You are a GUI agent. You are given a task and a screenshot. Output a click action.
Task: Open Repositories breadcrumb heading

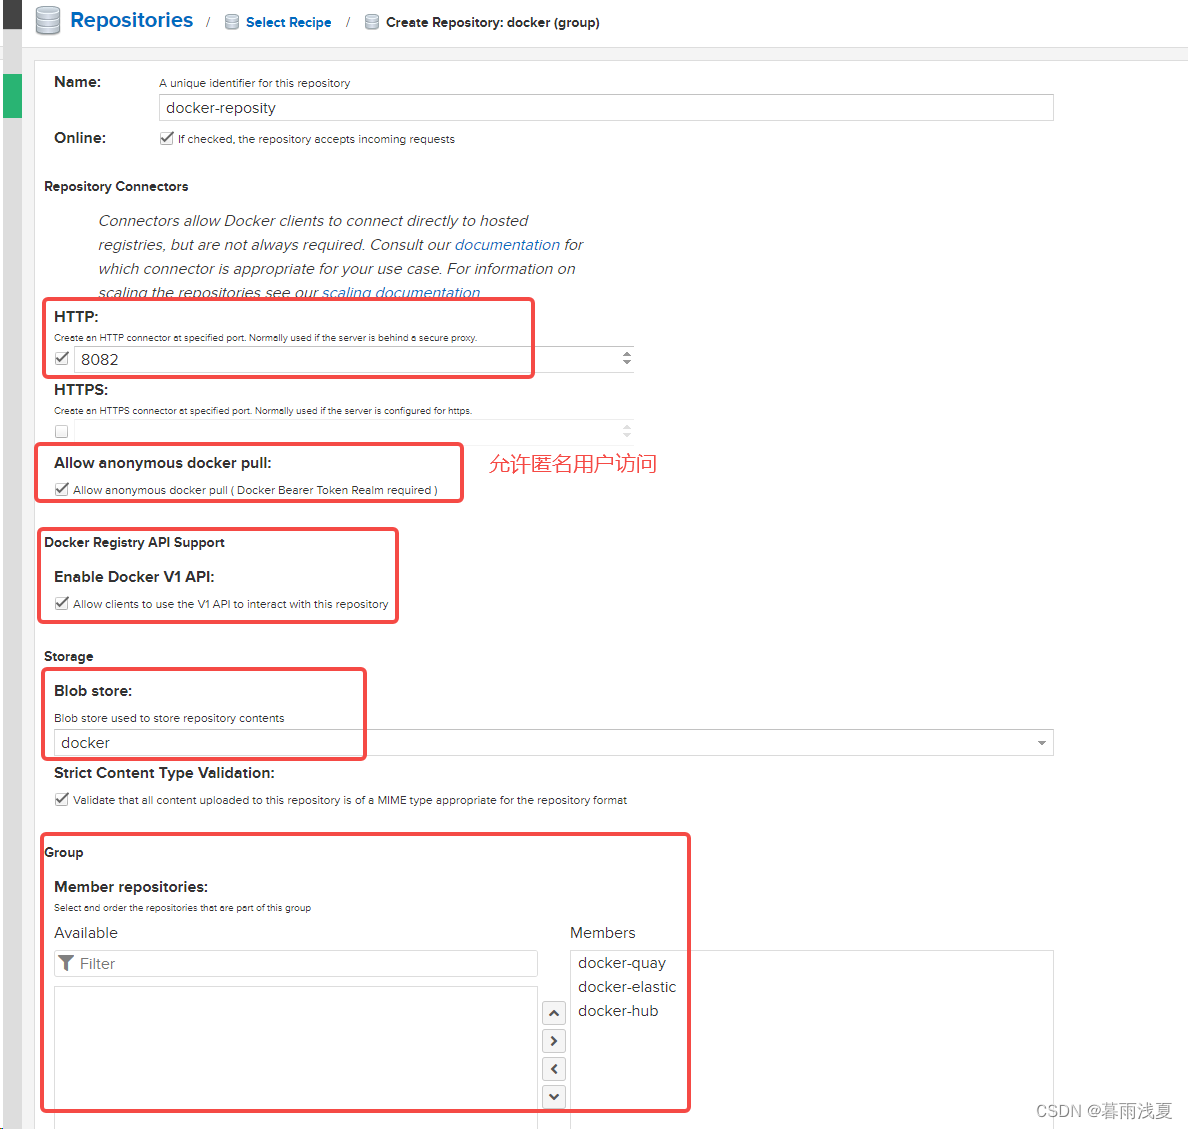pos(131,20)
